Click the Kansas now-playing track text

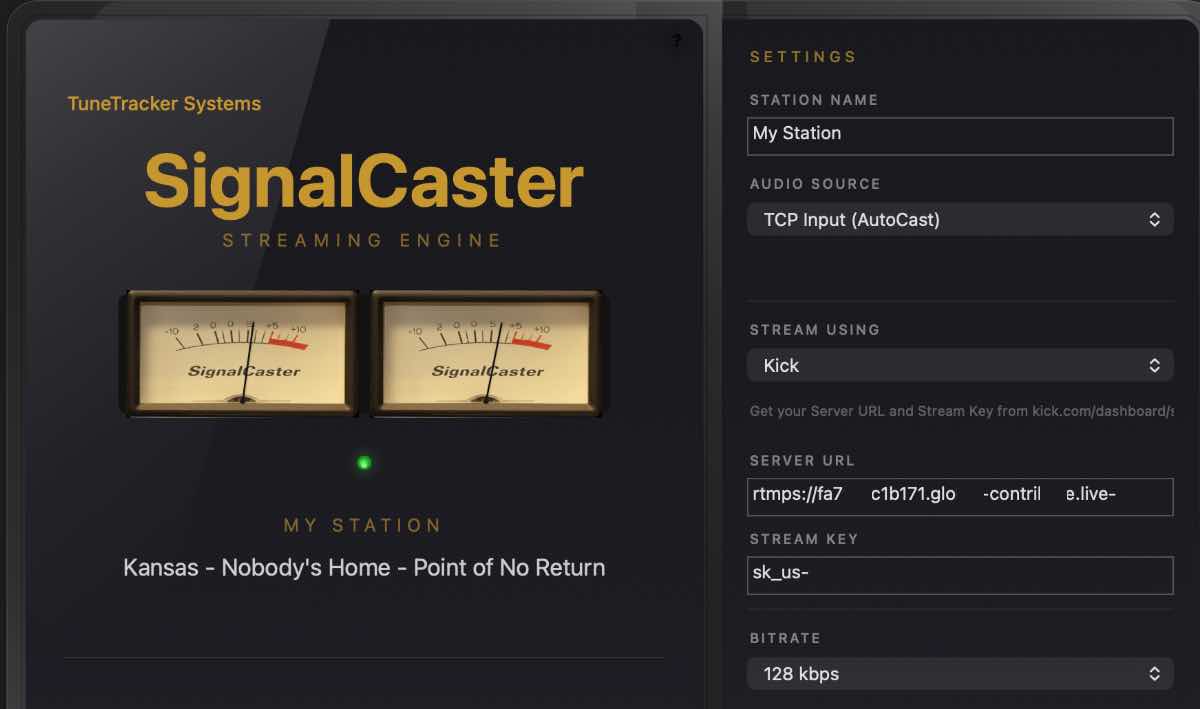click(x=363, y=567)
